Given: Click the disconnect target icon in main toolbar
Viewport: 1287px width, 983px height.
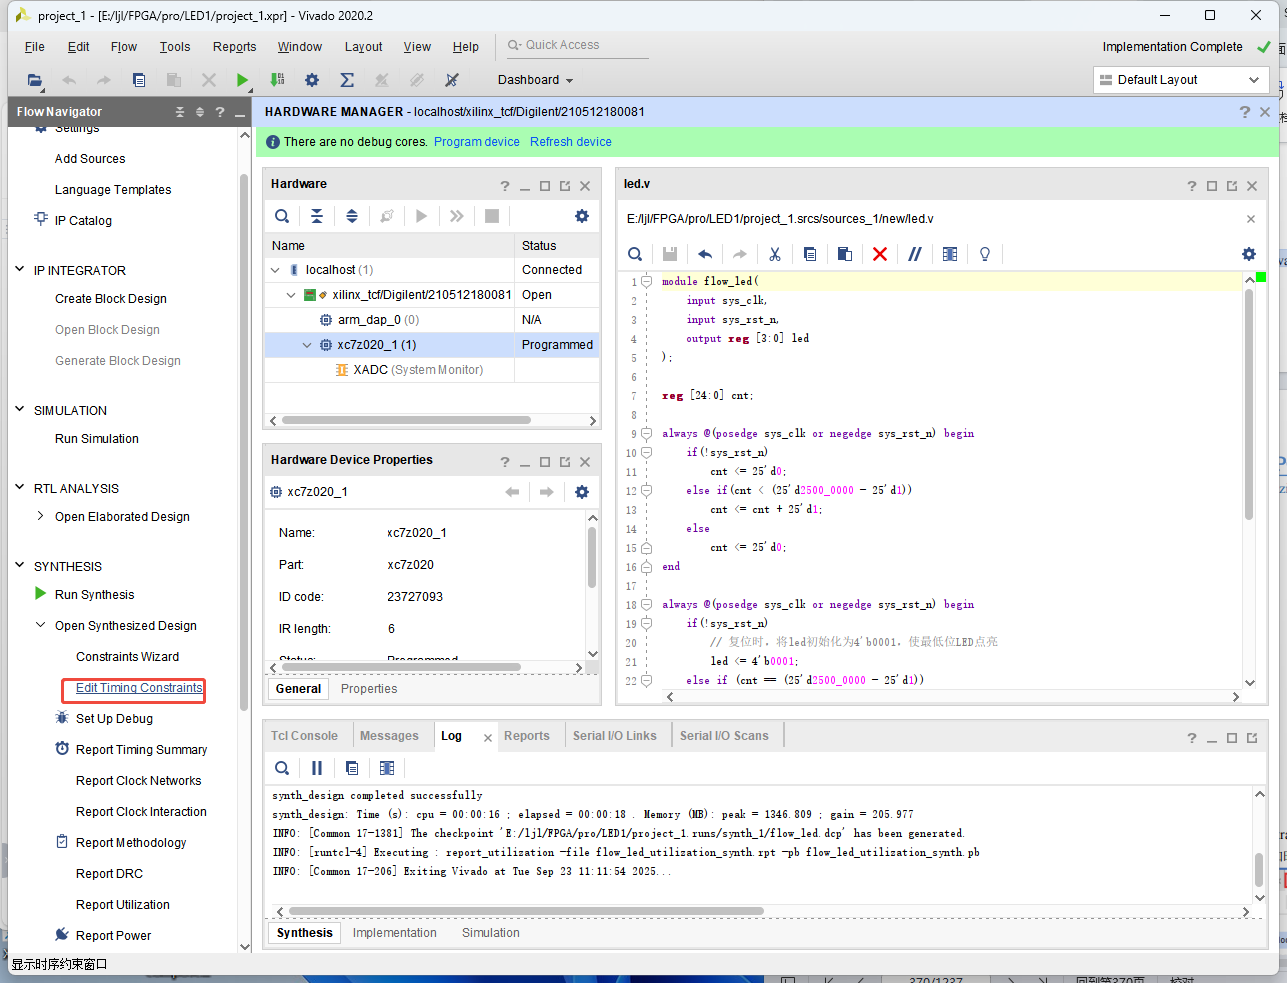Looking at the screenshot, I should pos(452,80).
